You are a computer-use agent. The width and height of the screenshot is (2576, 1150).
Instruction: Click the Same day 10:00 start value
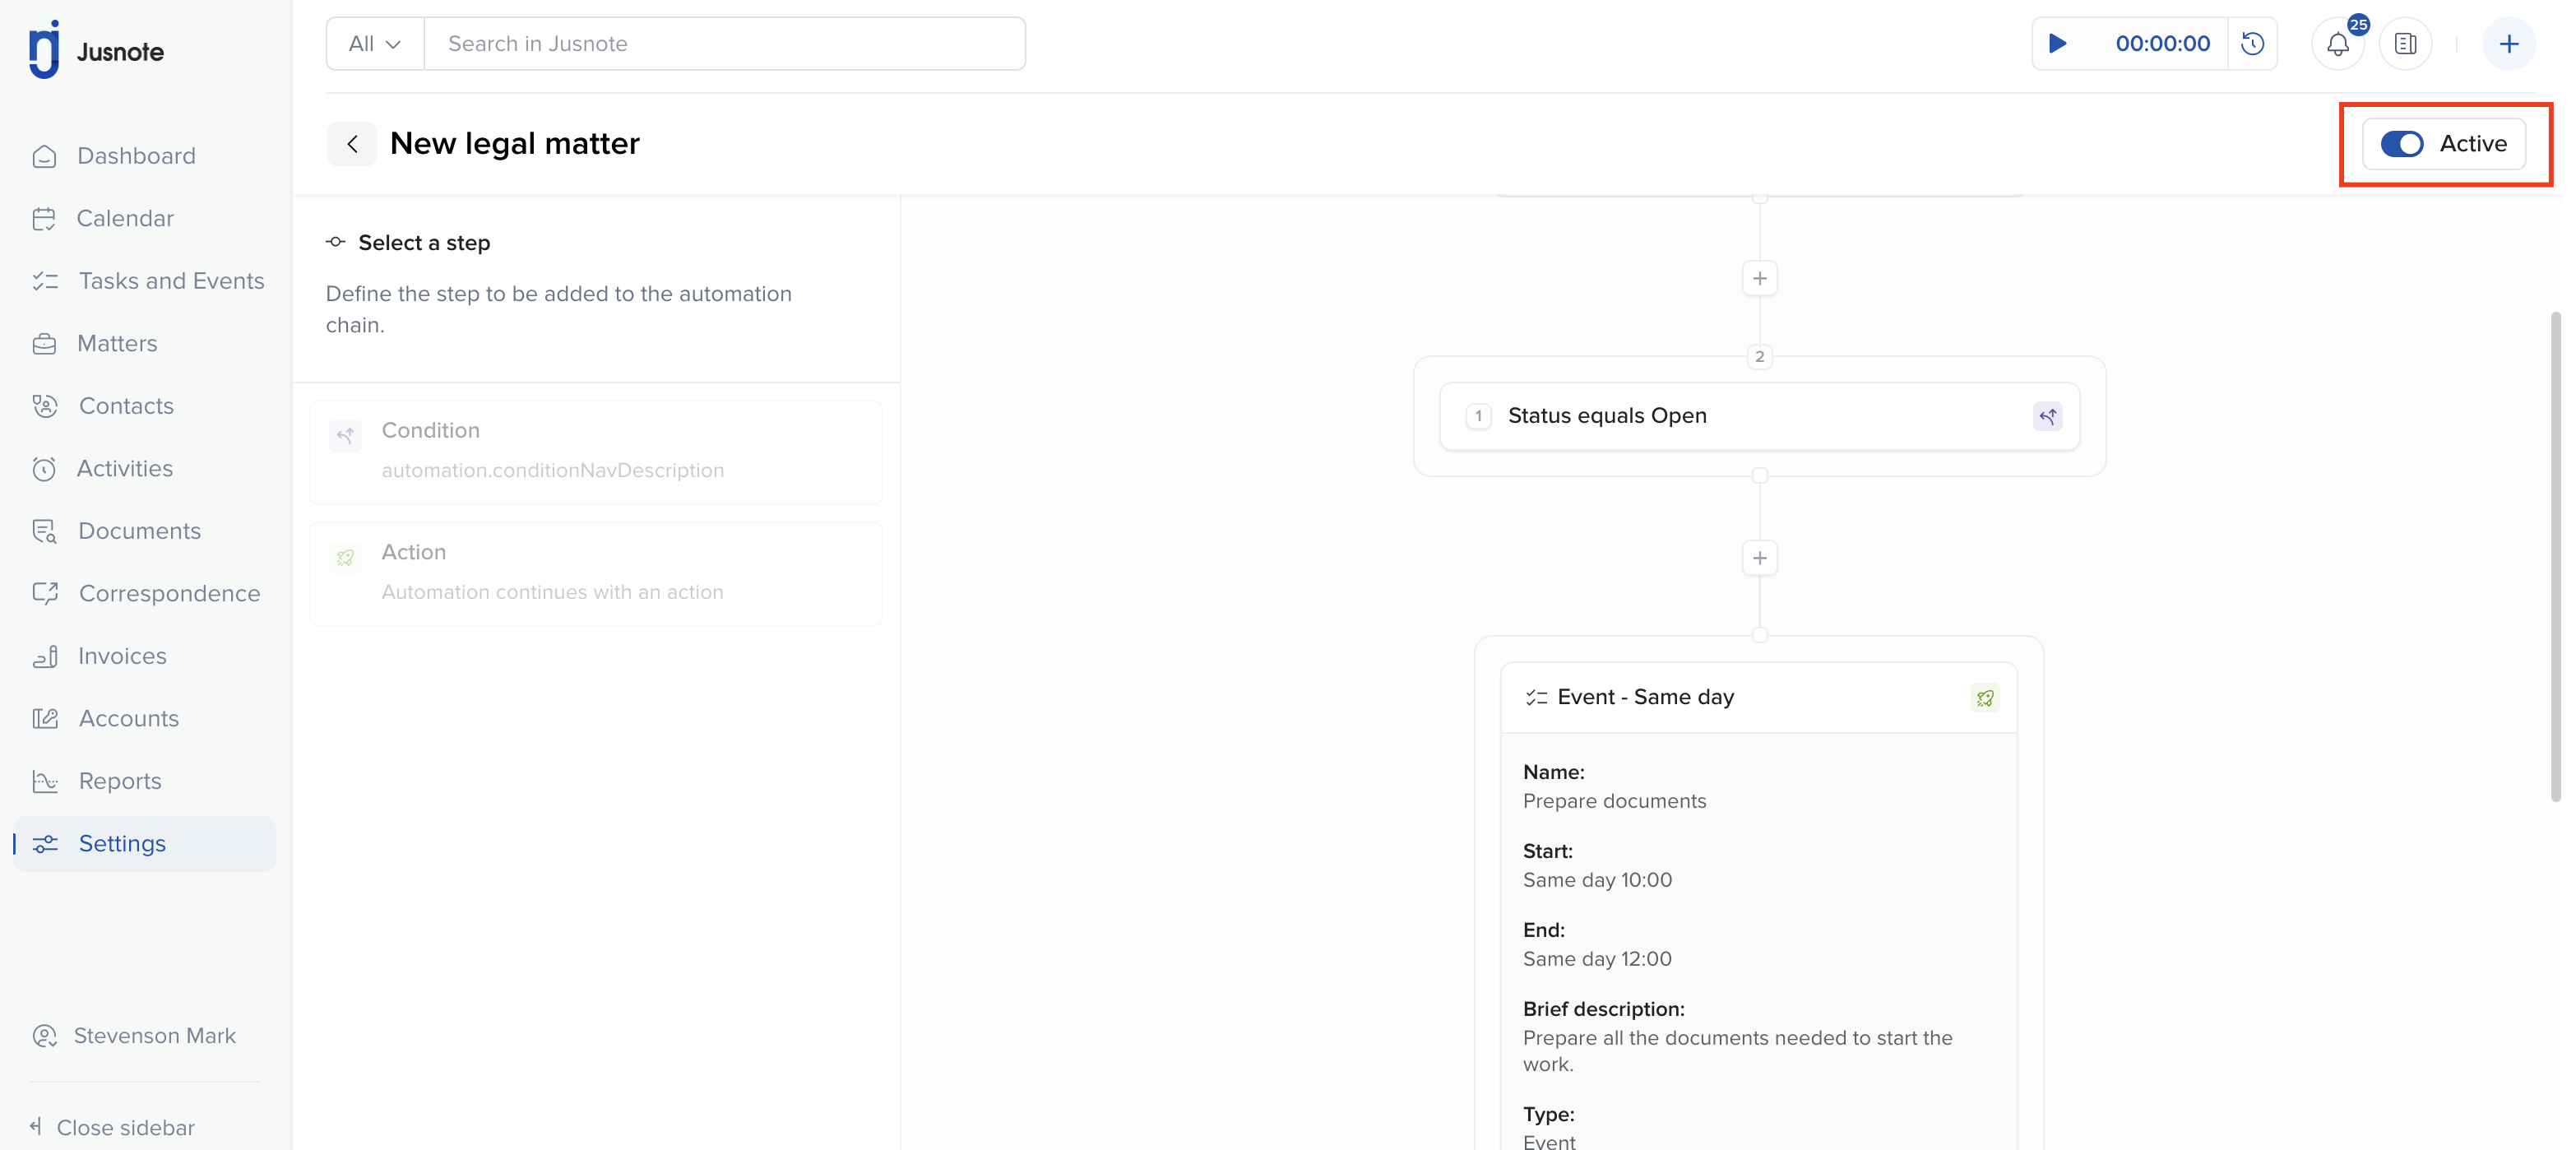[1597, 880]
